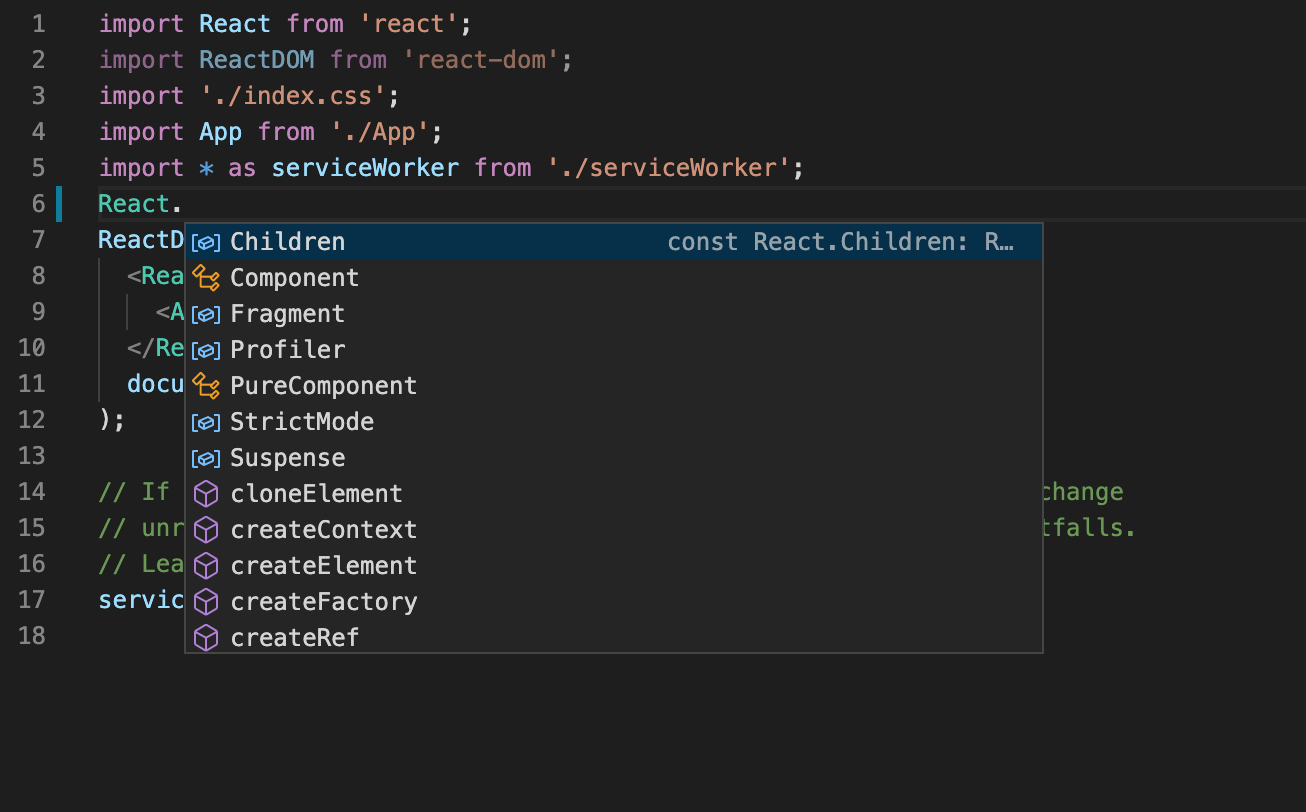Click the method icon beside createElement

tap(206, 565)
